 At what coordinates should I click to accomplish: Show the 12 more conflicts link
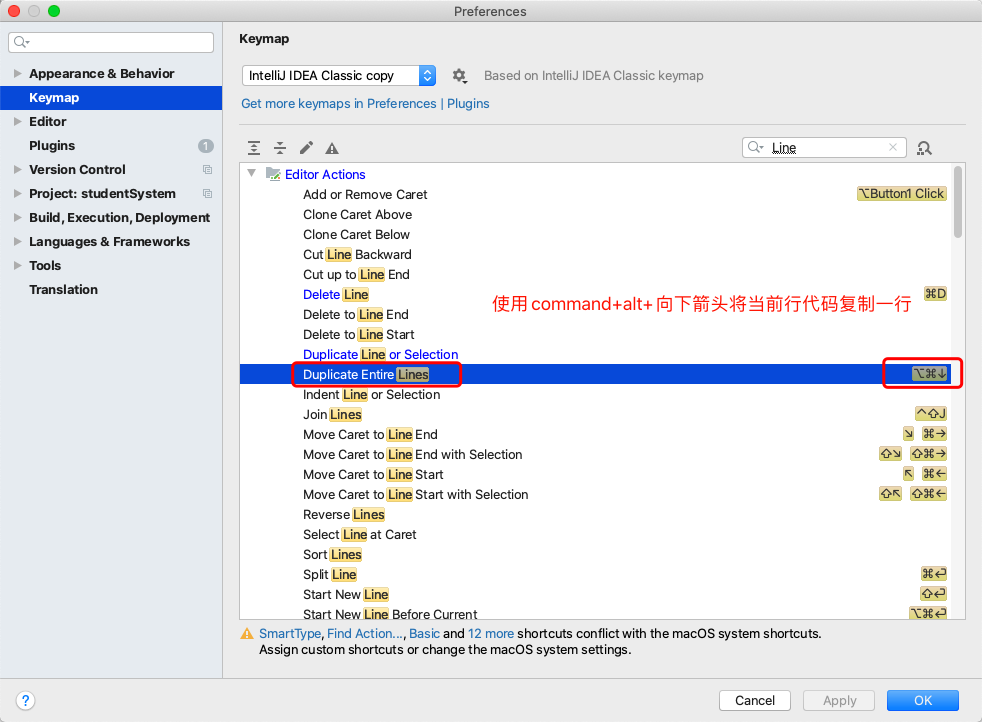click(x=491, y=634)
